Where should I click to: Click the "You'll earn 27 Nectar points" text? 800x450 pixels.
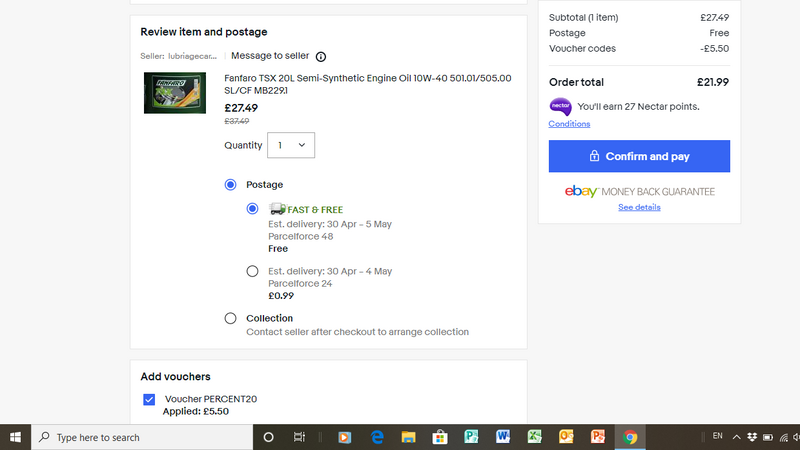(x=638, y=107)
